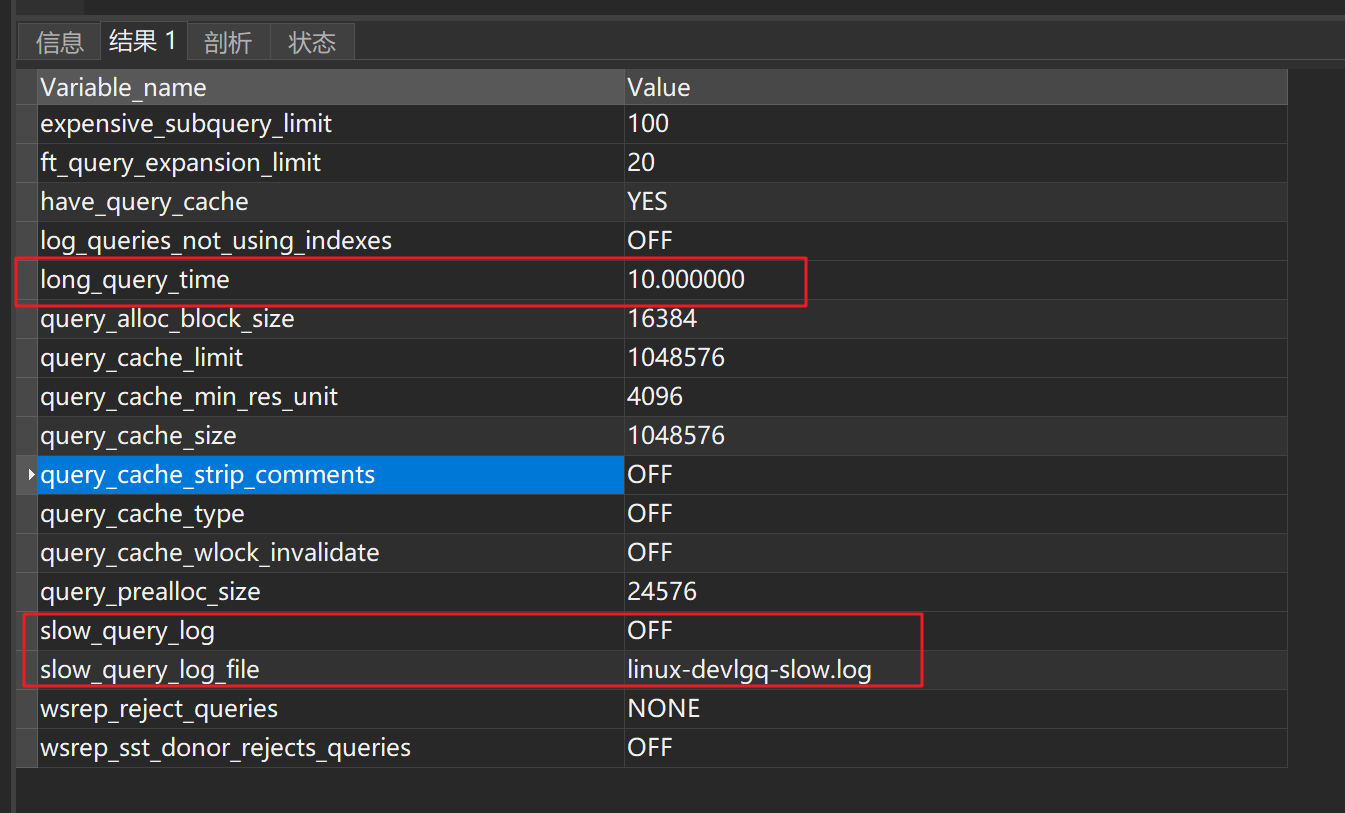
Task: Click the Value column header
Action: [956, 87]
